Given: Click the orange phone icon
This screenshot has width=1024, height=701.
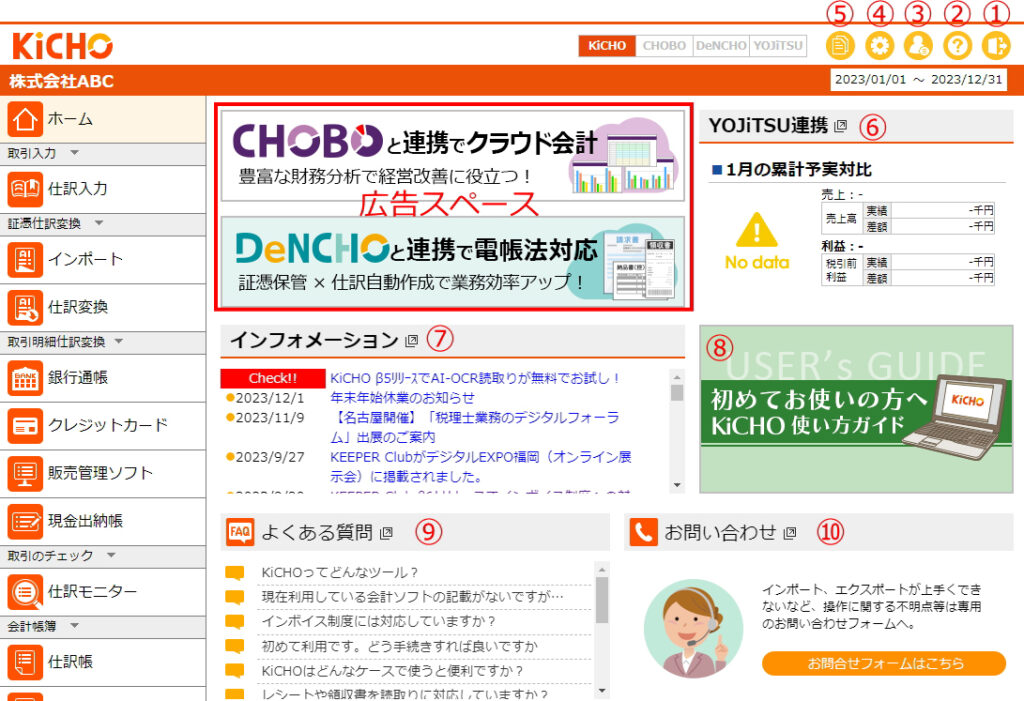Looking at the screenshot, I should 643,532.
